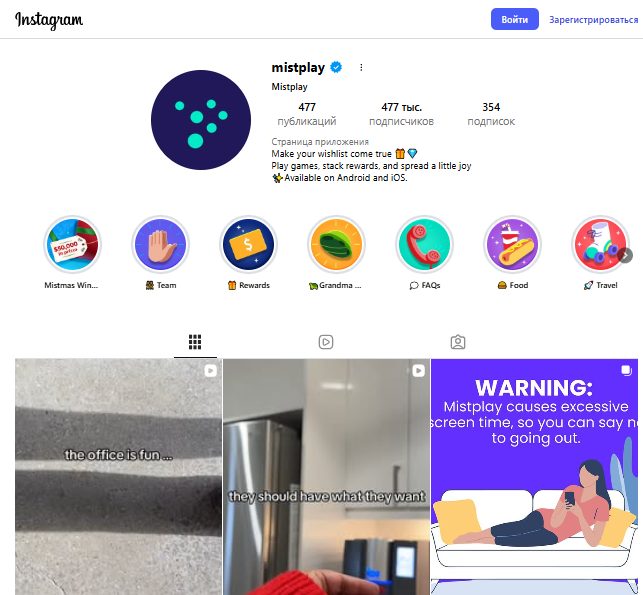View the Rewards highlight story
Image resolution: width=643 pixels, height=595 pixels.
click(249, 245)
